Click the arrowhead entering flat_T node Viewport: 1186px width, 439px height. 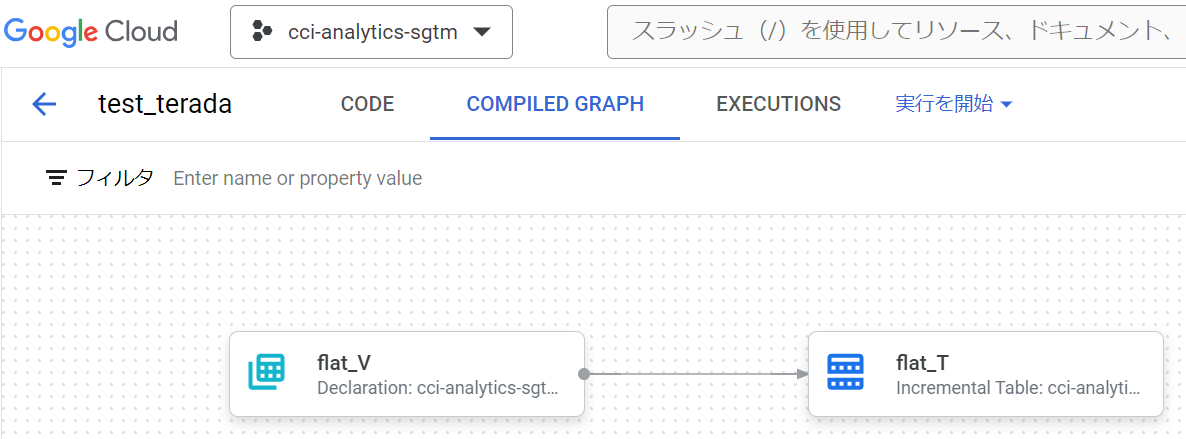pyautogui.click(x=802, y=374)
